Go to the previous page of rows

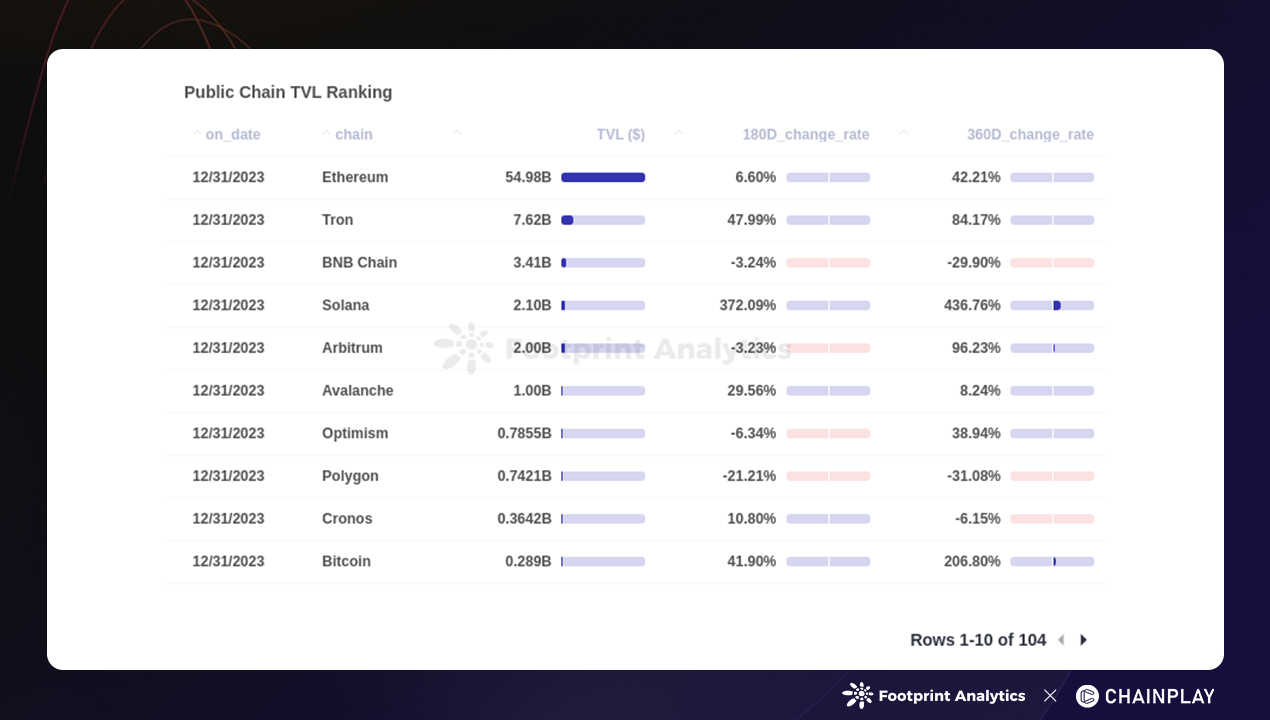tap(1061, 640)
